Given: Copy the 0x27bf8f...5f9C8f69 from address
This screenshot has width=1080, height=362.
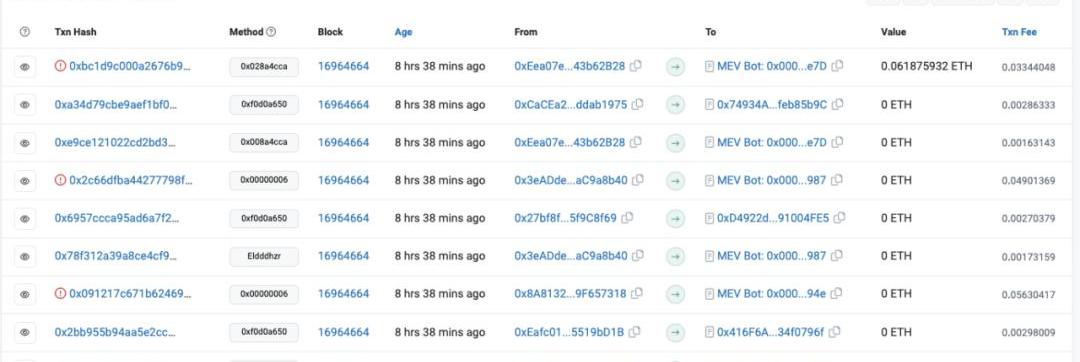Looking at the screenshot, I should point(627,218).
